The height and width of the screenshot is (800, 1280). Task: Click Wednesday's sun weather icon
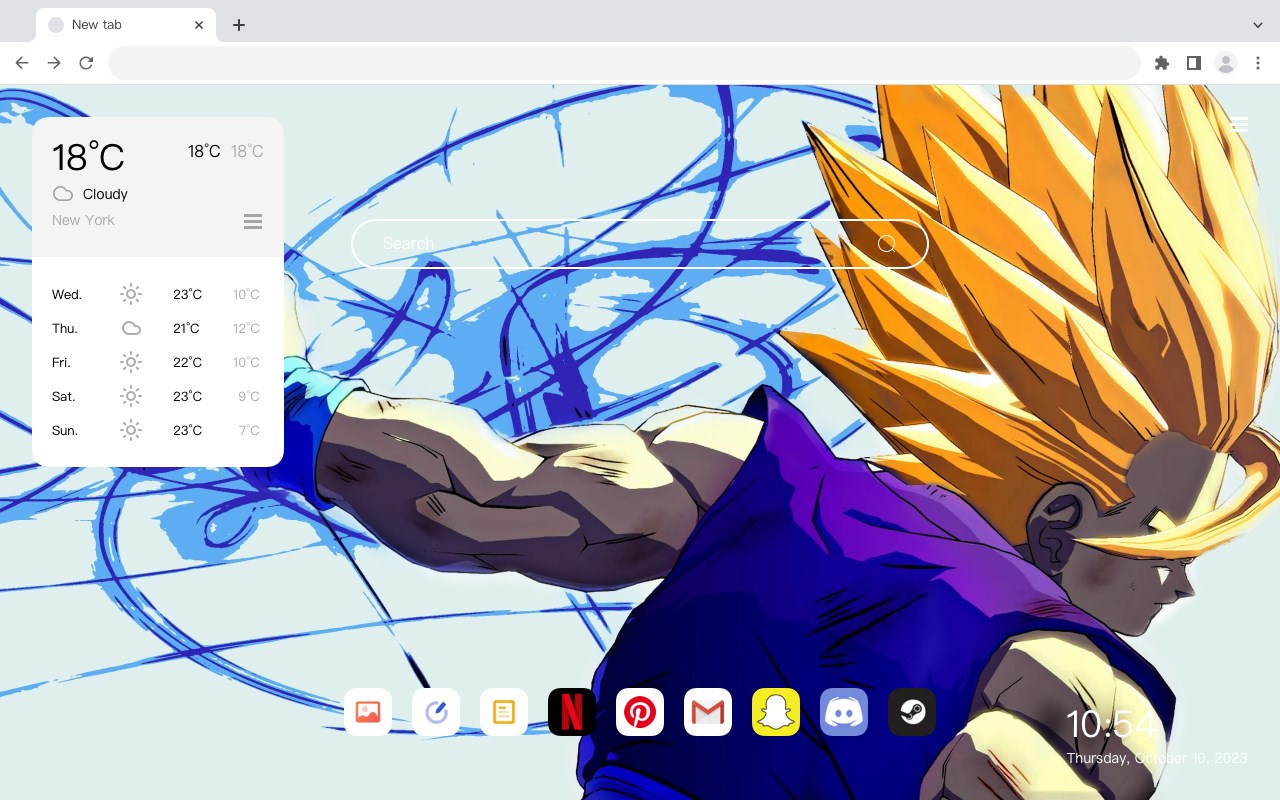click(131, 294)
